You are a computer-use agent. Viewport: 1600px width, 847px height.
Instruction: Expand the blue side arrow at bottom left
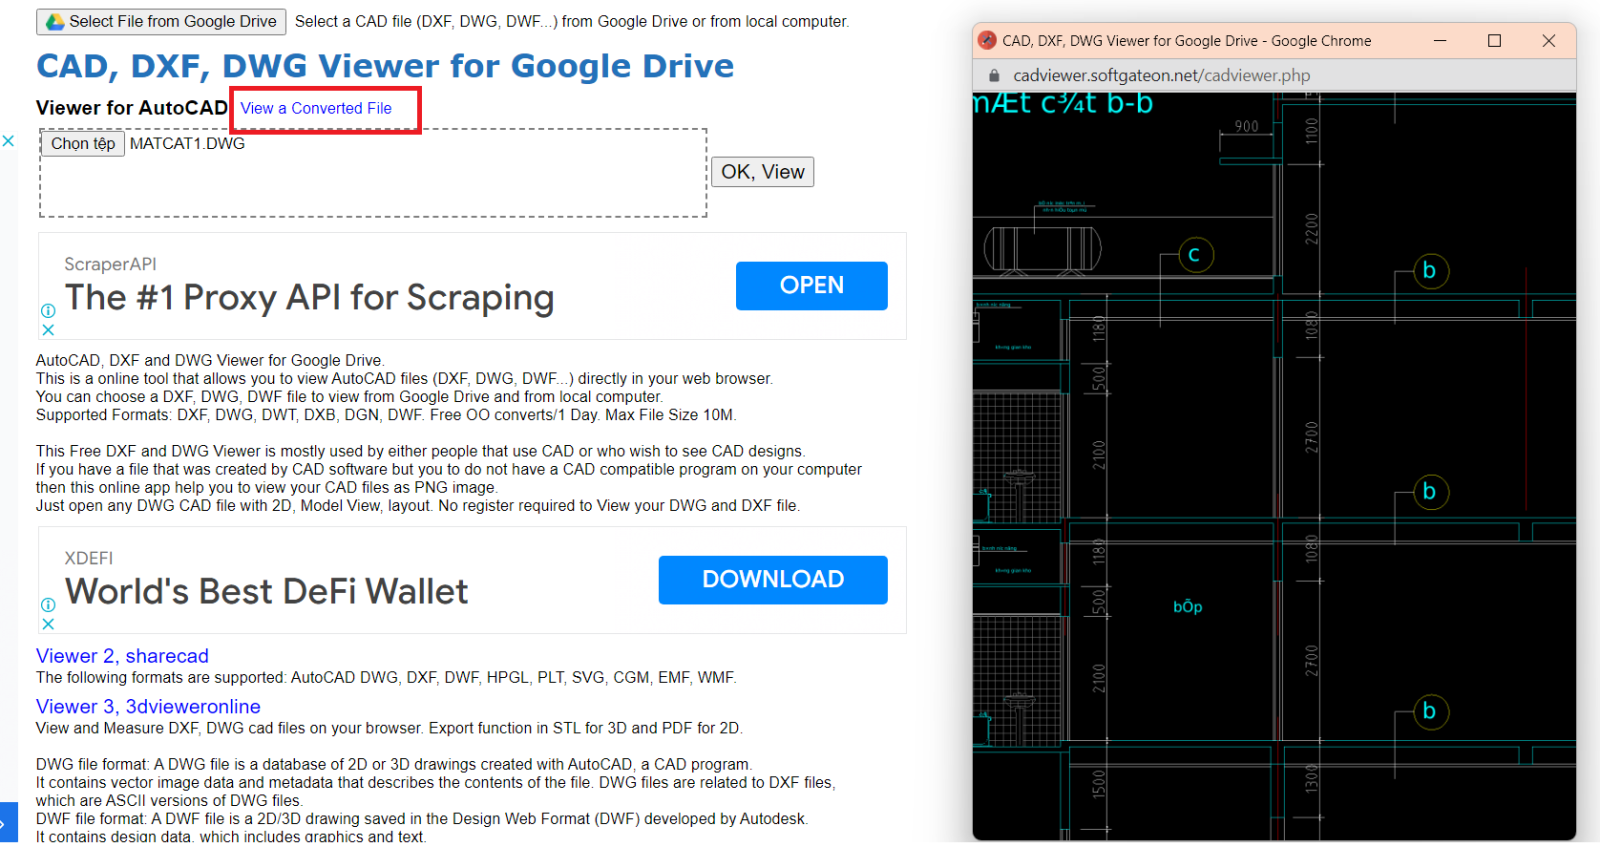(x=6, y=824)
